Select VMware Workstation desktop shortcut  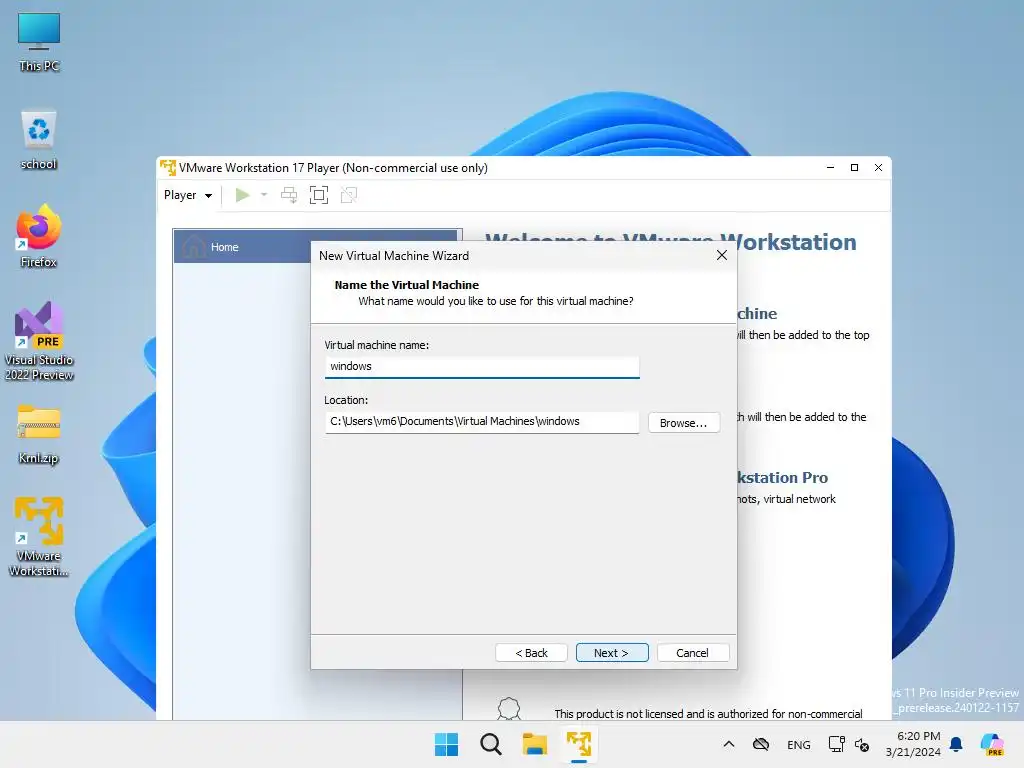tap(39, 537)
